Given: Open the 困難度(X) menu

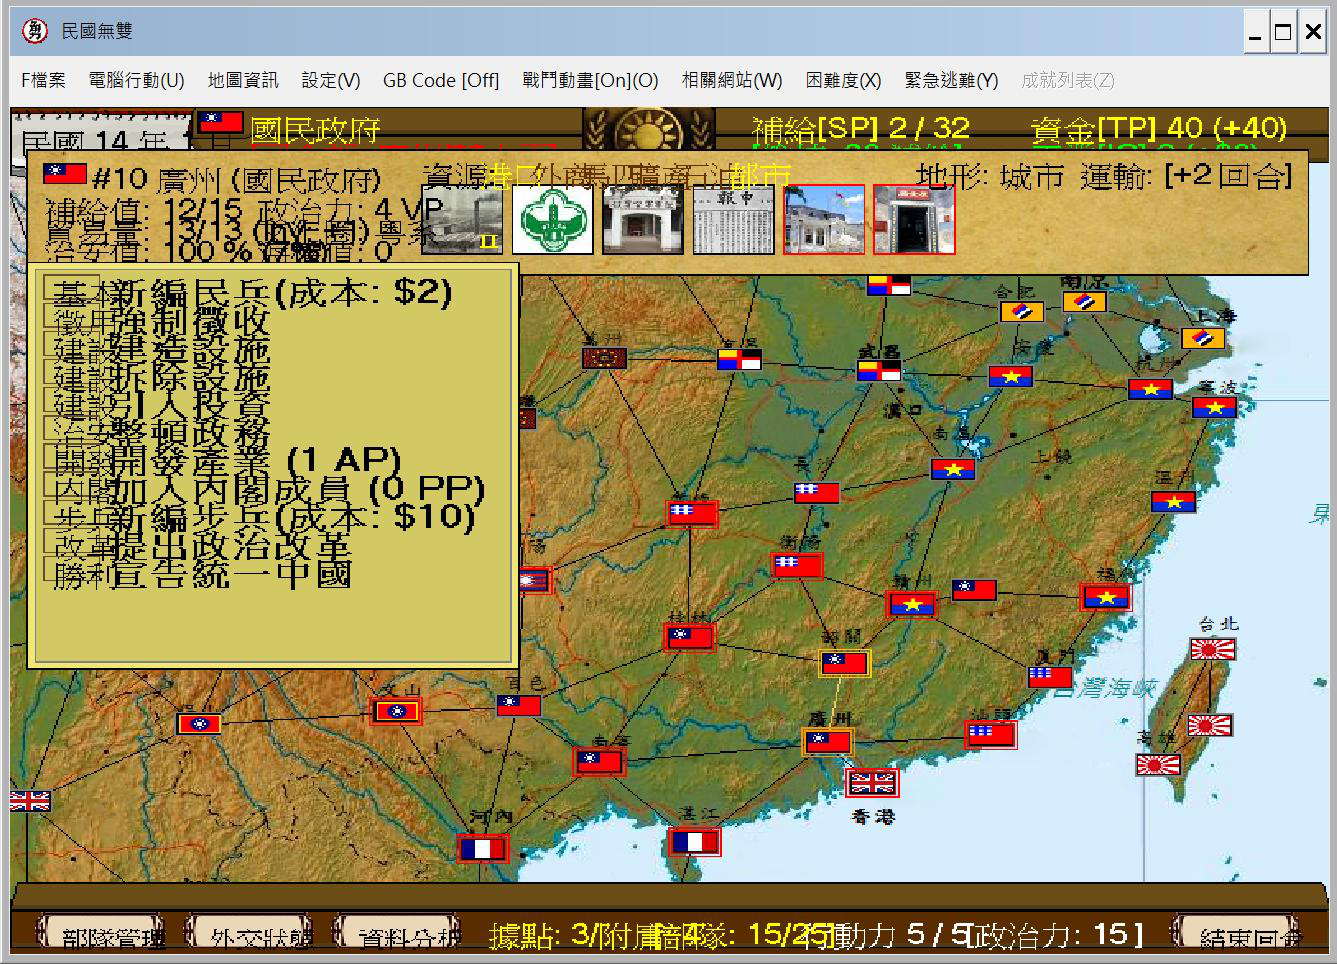Looking at the screenshot, I should 843,80.
